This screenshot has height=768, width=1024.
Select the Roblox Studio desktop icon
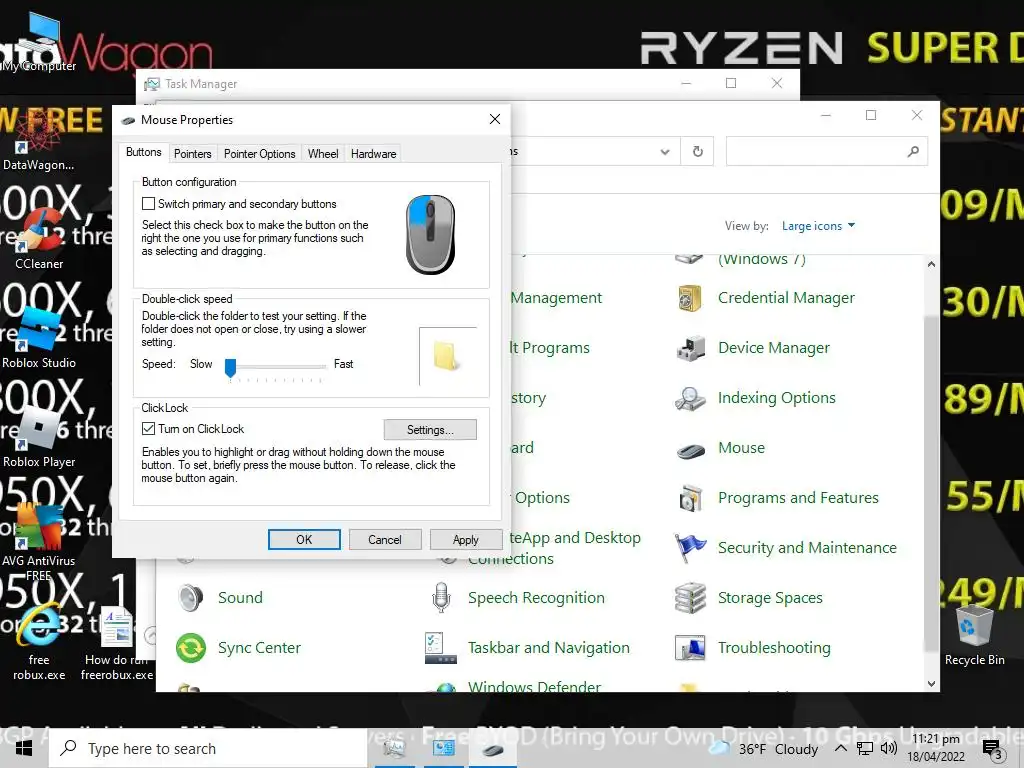click(x=39, y=338)
